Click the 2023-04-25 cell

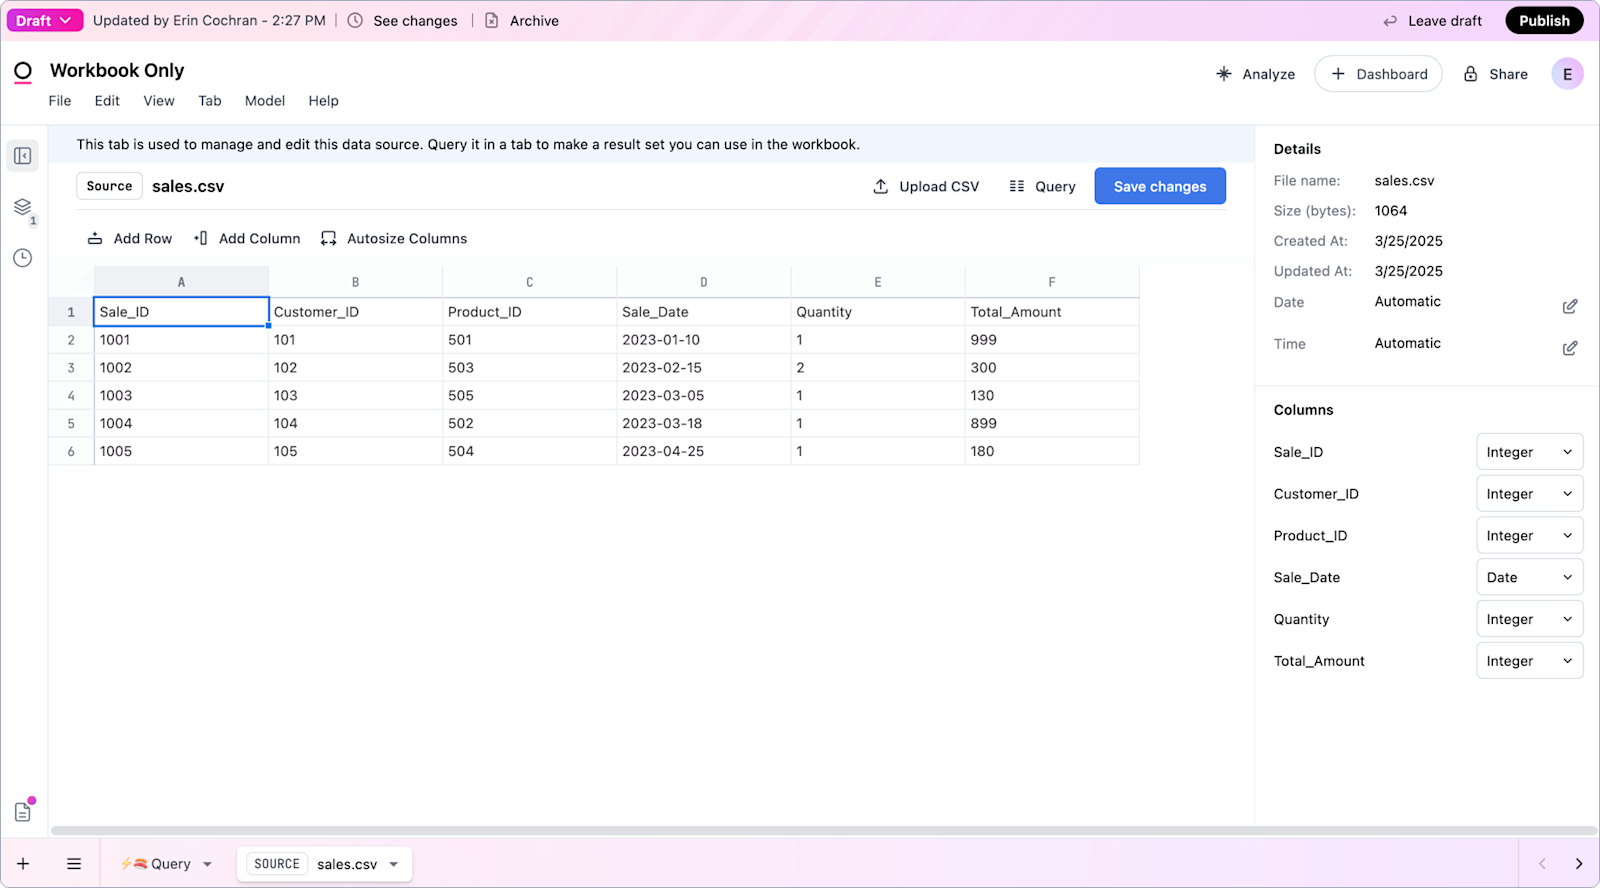[x=704, y=452]
